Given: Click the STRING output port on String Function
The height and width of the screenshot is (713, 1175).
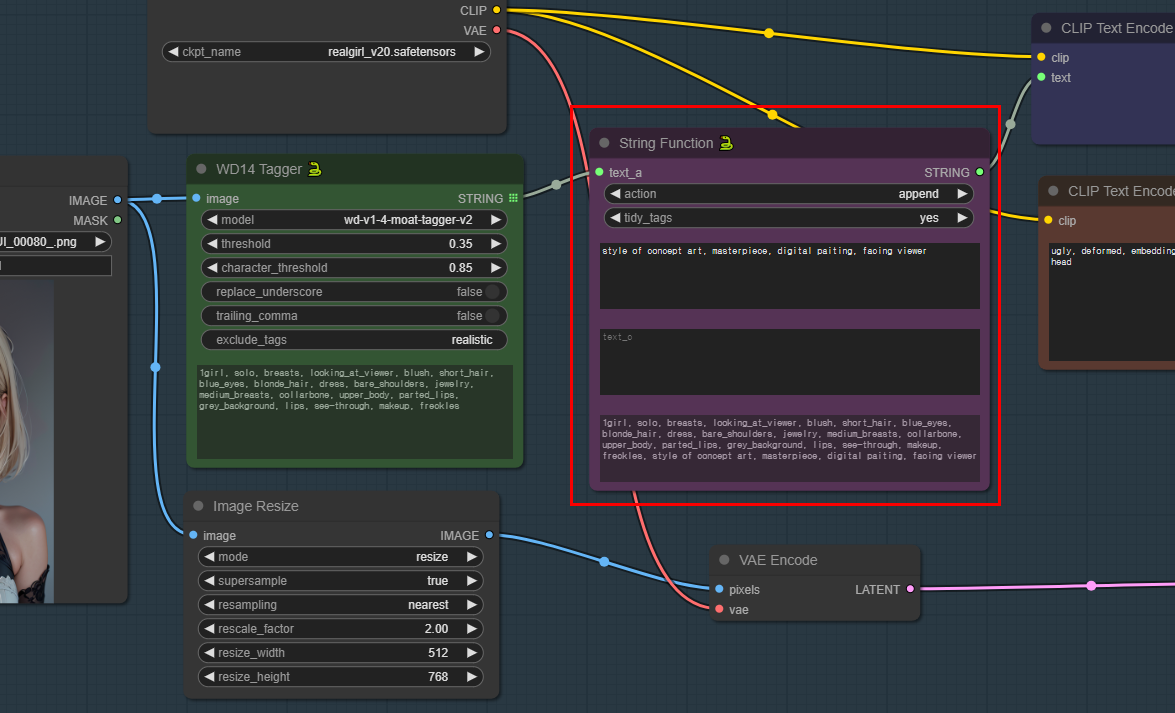Looking at the screenshot, I should point(979,172).
